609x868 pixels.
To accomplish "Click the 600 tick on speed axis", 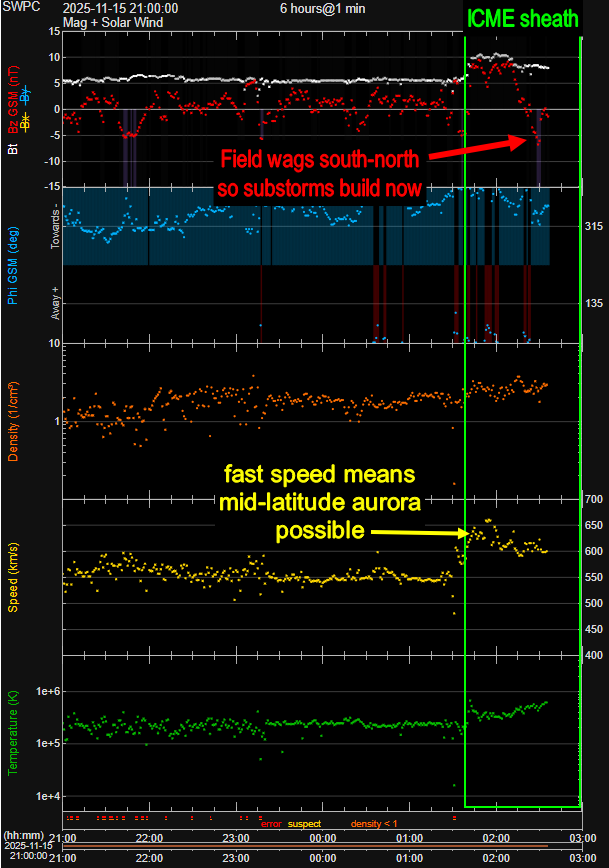I will pos(594,551).
